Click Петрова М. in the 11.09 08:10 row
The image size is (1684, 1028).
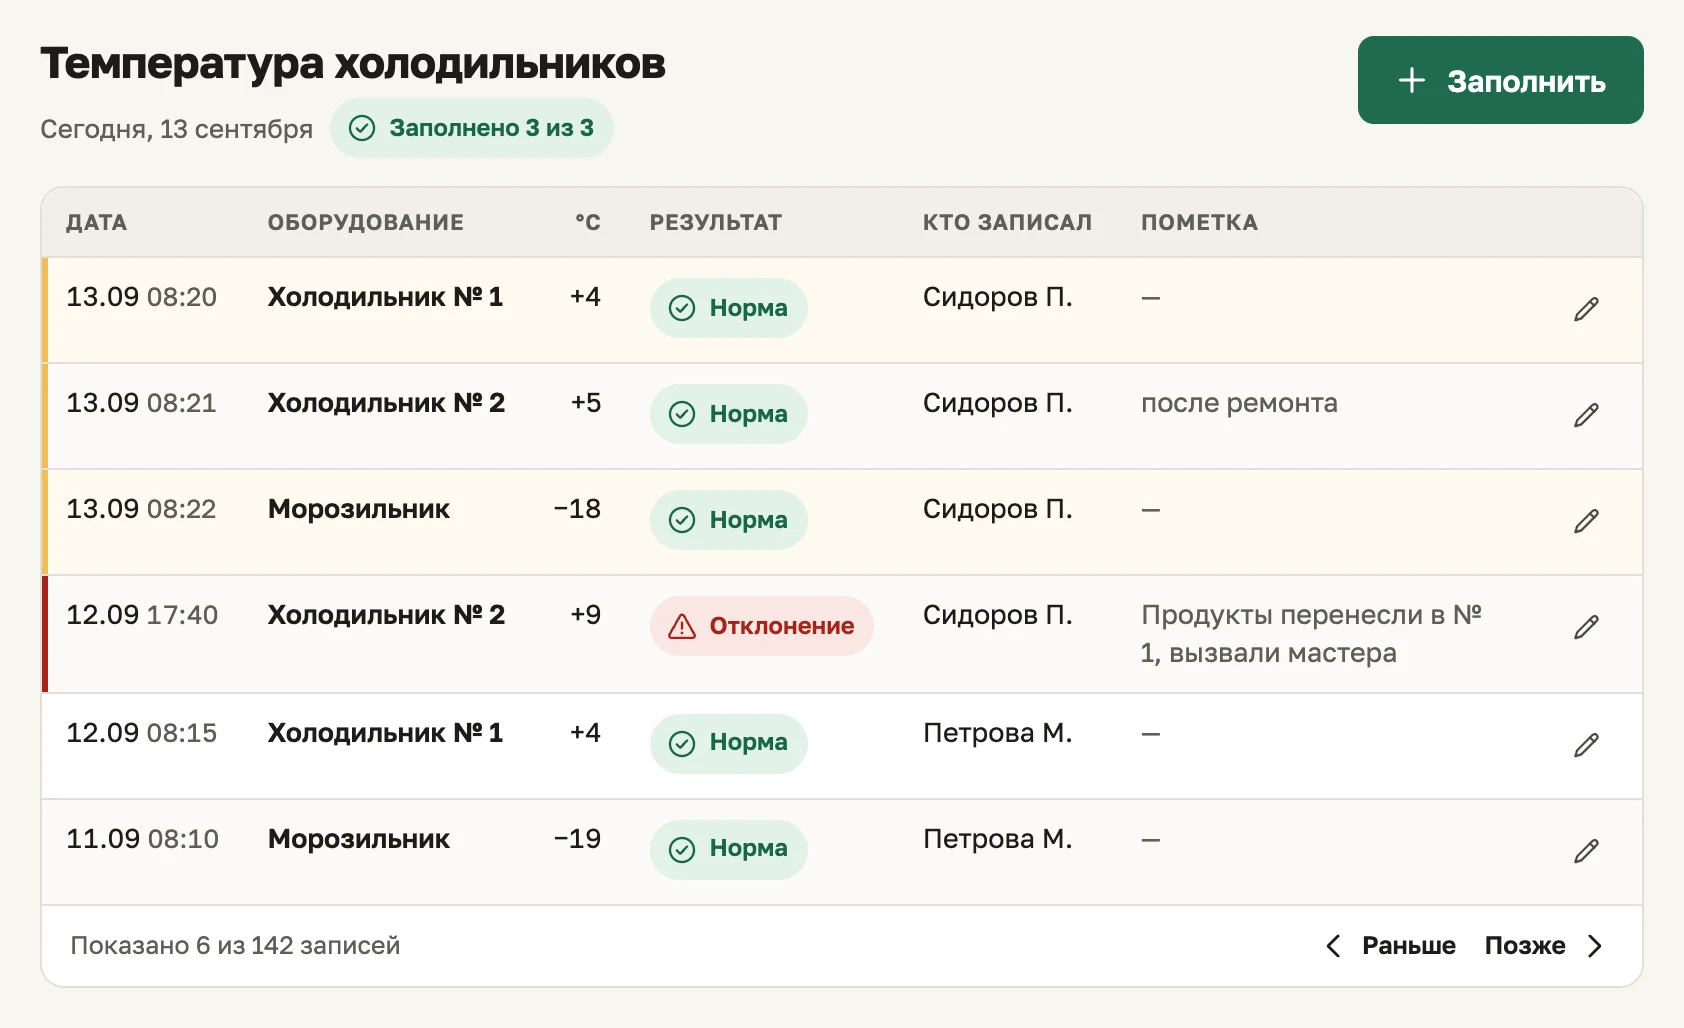[x=997, y=839]
